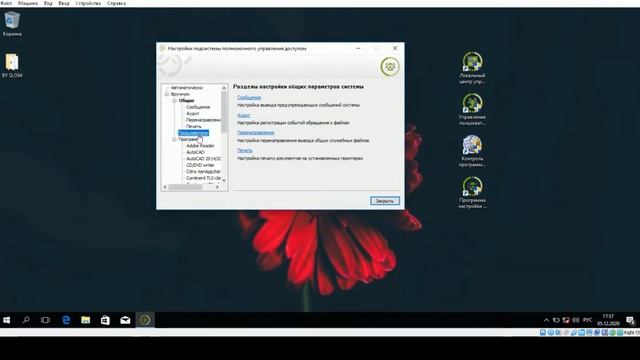The height and width of the screenshot is (360, 640).
Task: Collapse the Программы tree node
Action: (x=174, y=139)
